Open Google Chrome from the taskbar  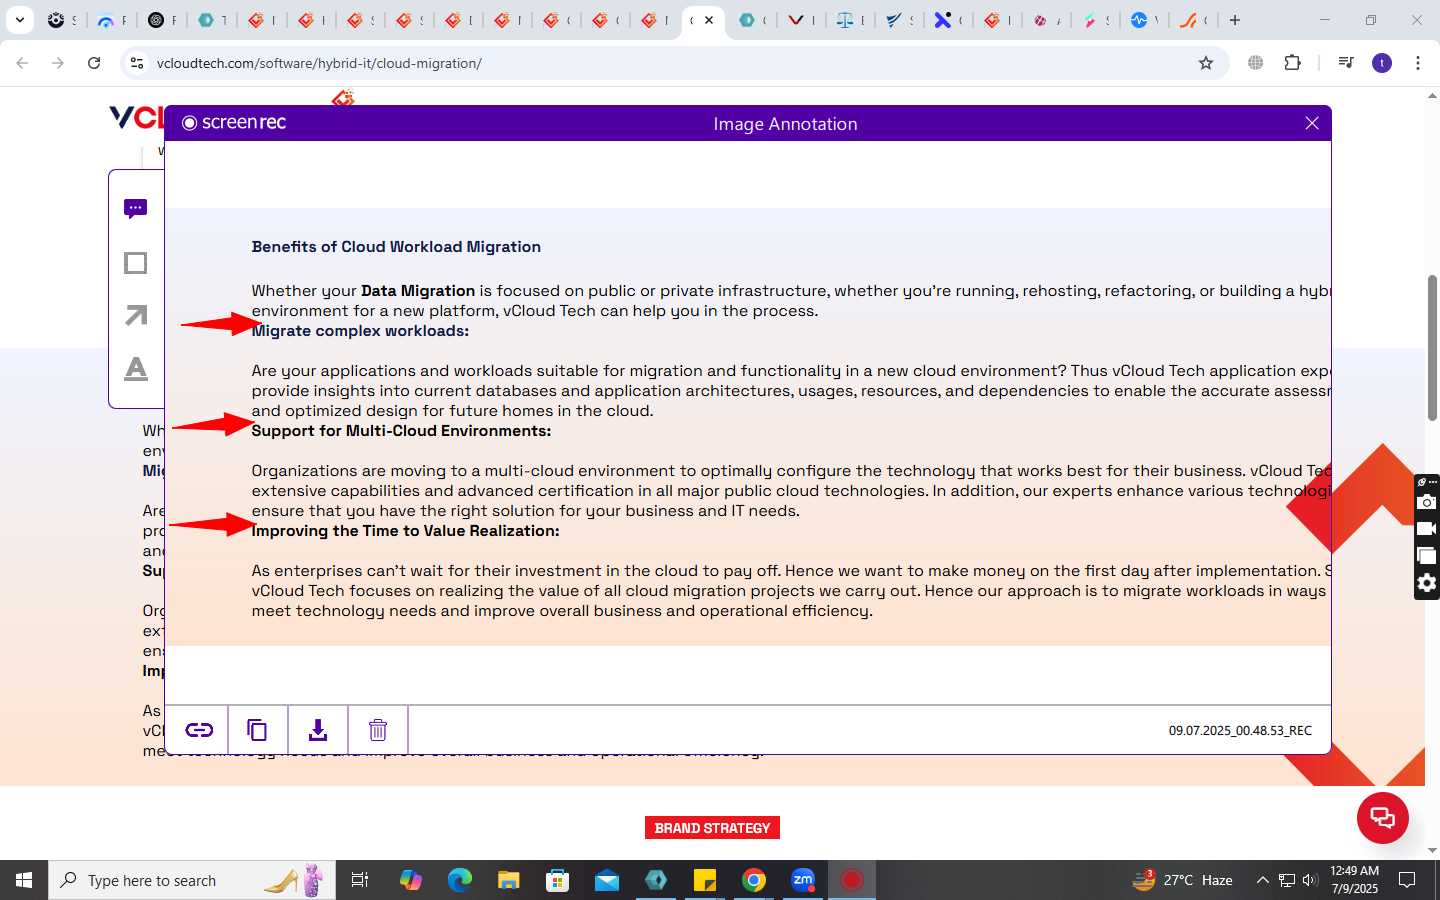pos(754,880)
